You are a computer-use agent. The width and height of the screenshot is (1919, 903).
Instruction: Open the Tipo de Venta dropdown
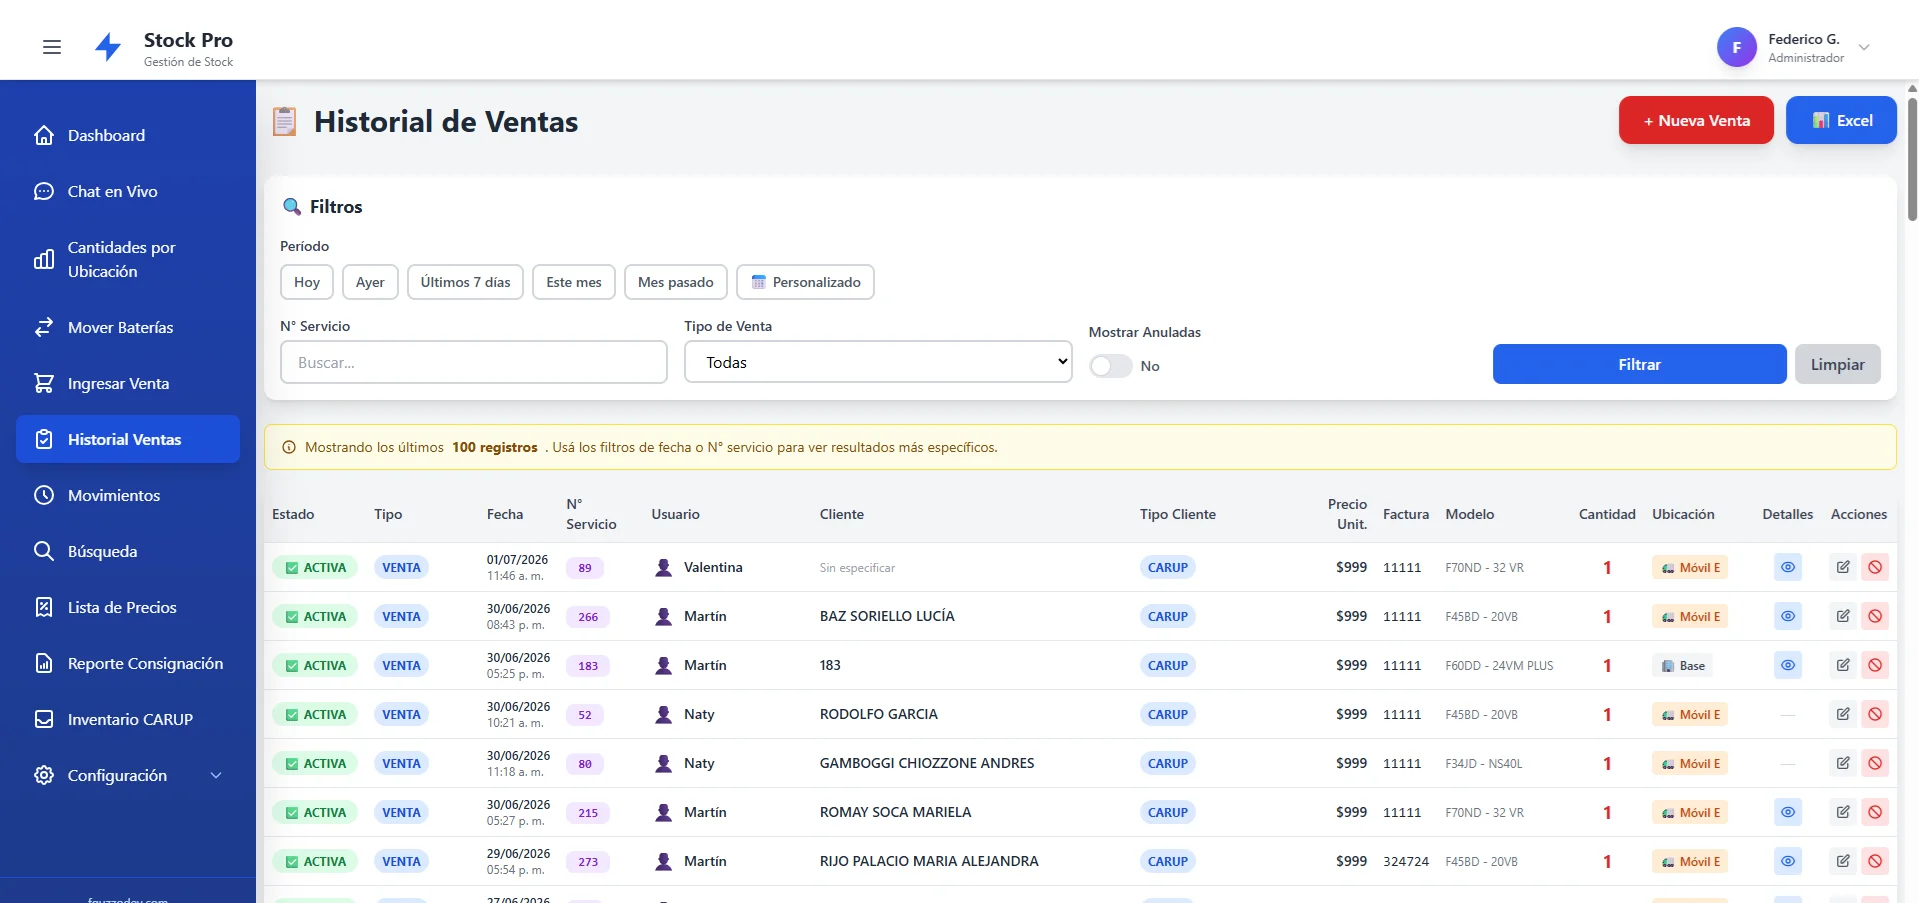pyautogui.click(x=878, y=362)
